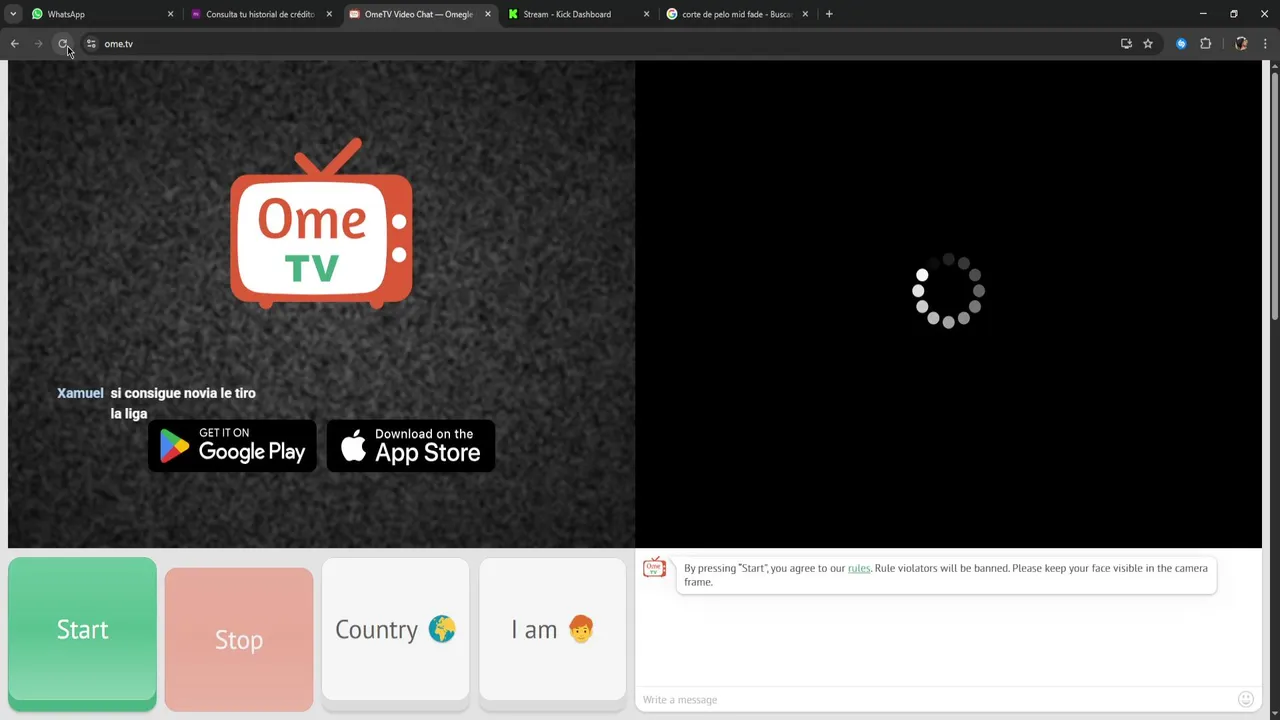The width and height of the screenshot is (1280, 720).
Task: Switch to the Stream - Kick Dashboard tab
Action: (577, 14)
